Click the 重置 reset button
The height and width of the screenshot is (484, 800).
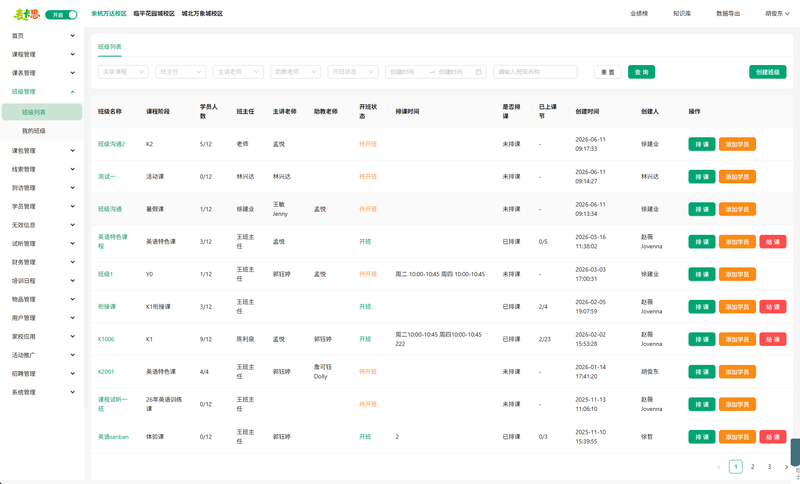point(608,72)
